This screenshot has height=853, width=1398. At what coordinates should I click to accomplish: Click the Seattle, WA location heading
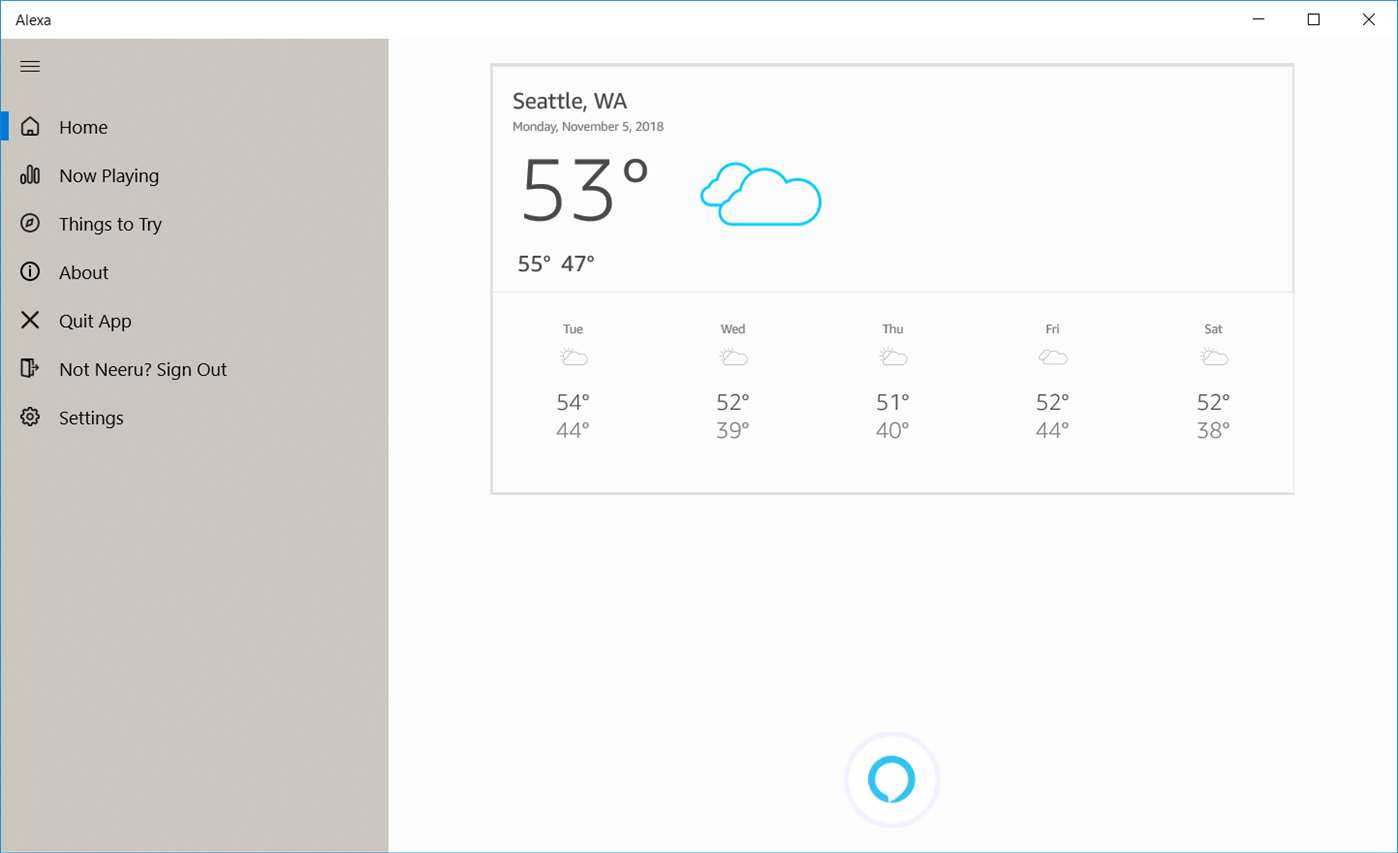point(570,100)
